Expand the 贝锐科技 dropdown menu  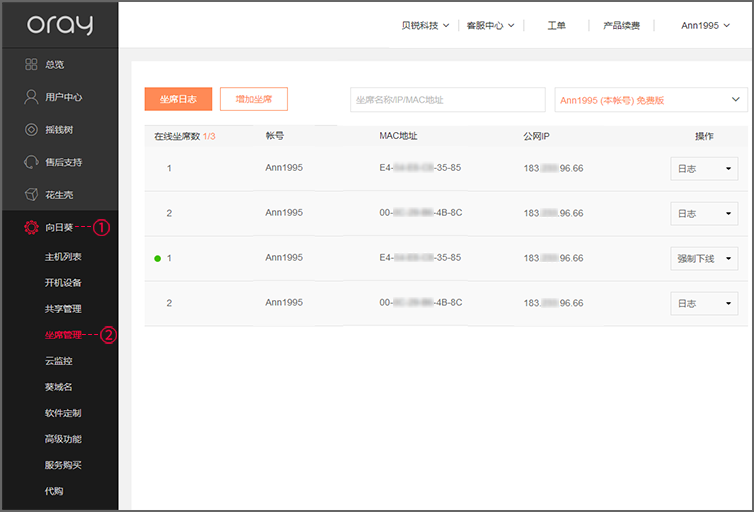tap(425, 26)
